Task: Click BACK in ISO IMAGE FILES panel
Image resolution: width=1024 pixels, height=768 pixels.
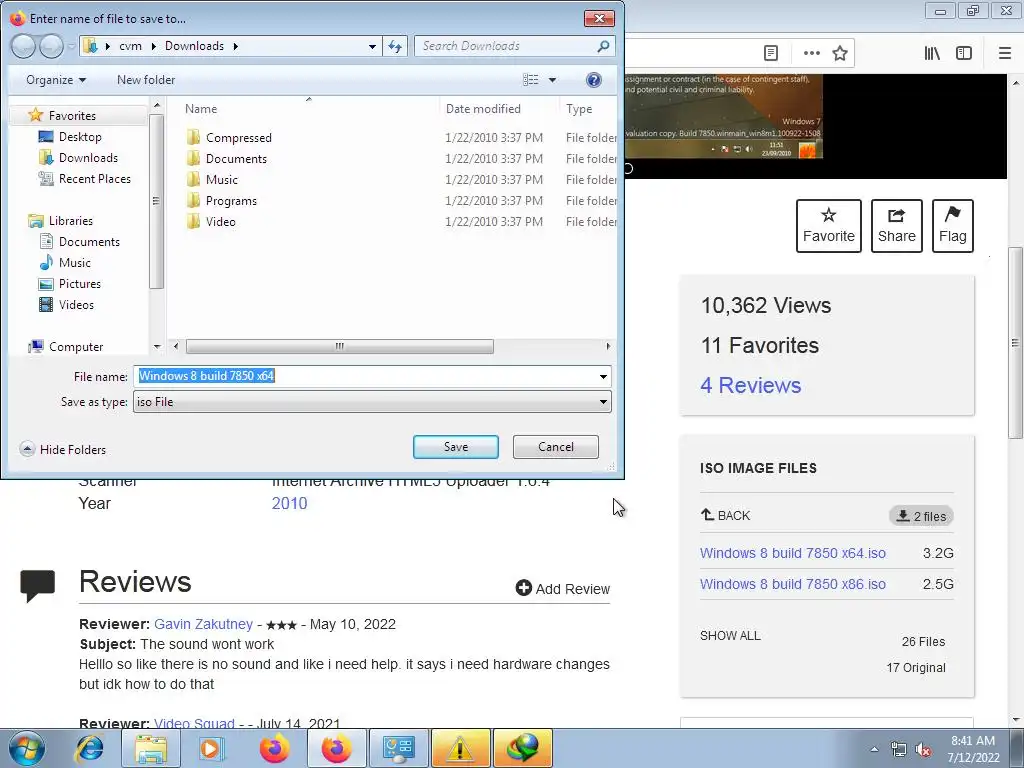Action: 726,515
